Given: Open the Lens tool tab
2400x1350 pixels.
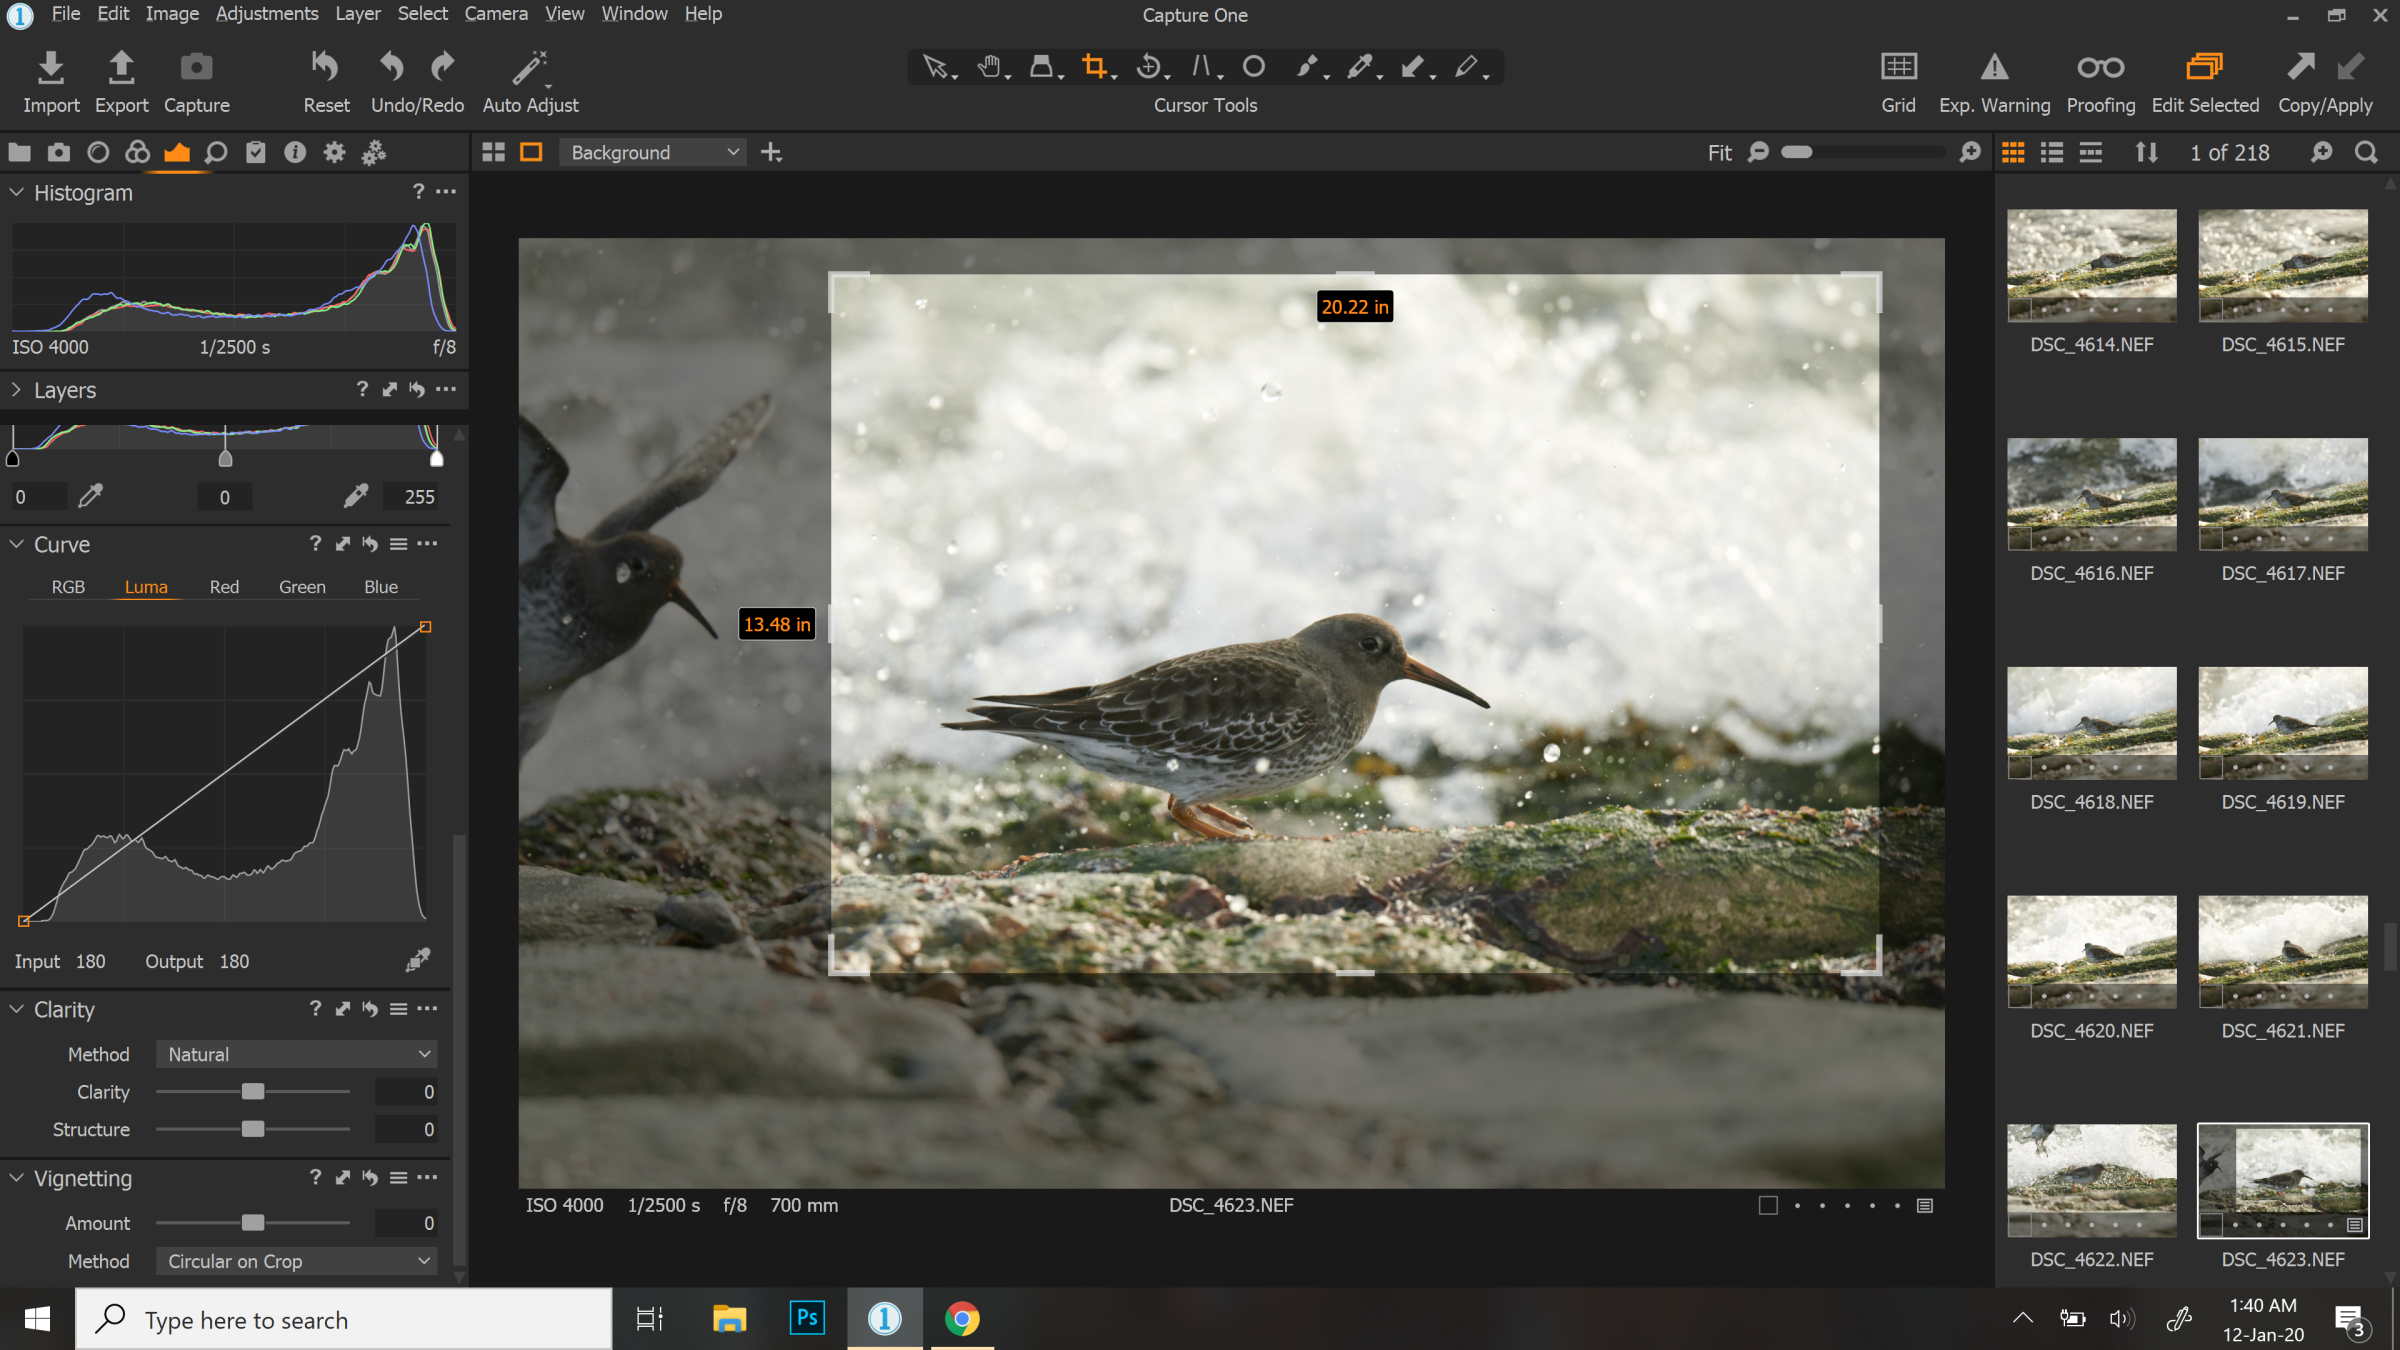Looking at the screenshot, I should tap(98, 152).
